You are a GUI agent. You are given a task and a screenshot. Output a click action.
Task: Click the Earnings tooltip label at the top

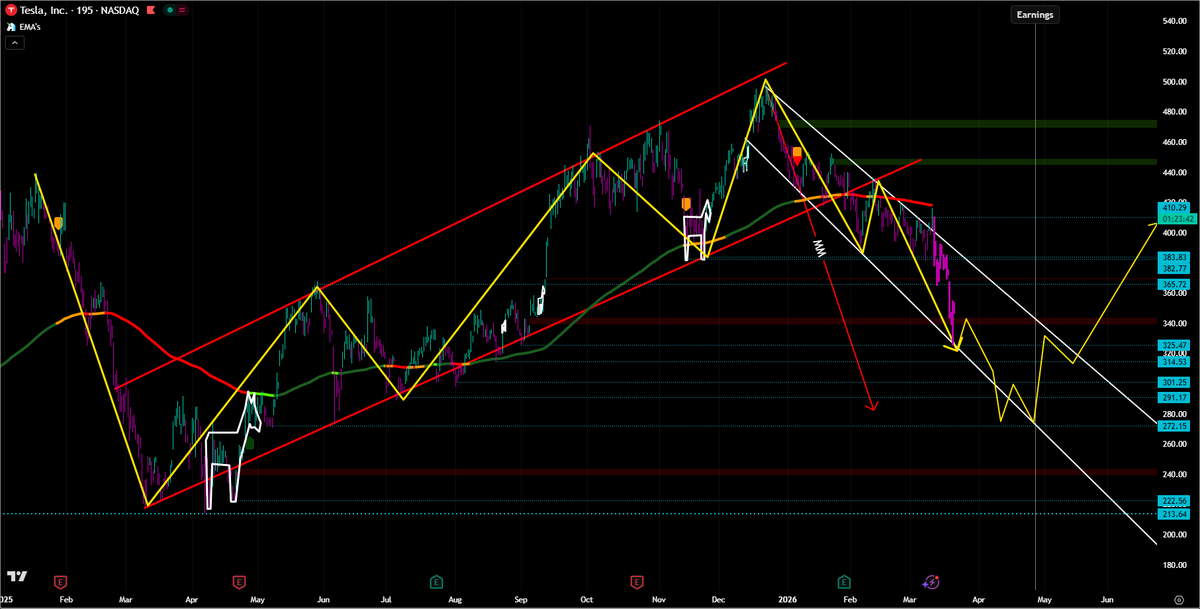click(1035, 15)
